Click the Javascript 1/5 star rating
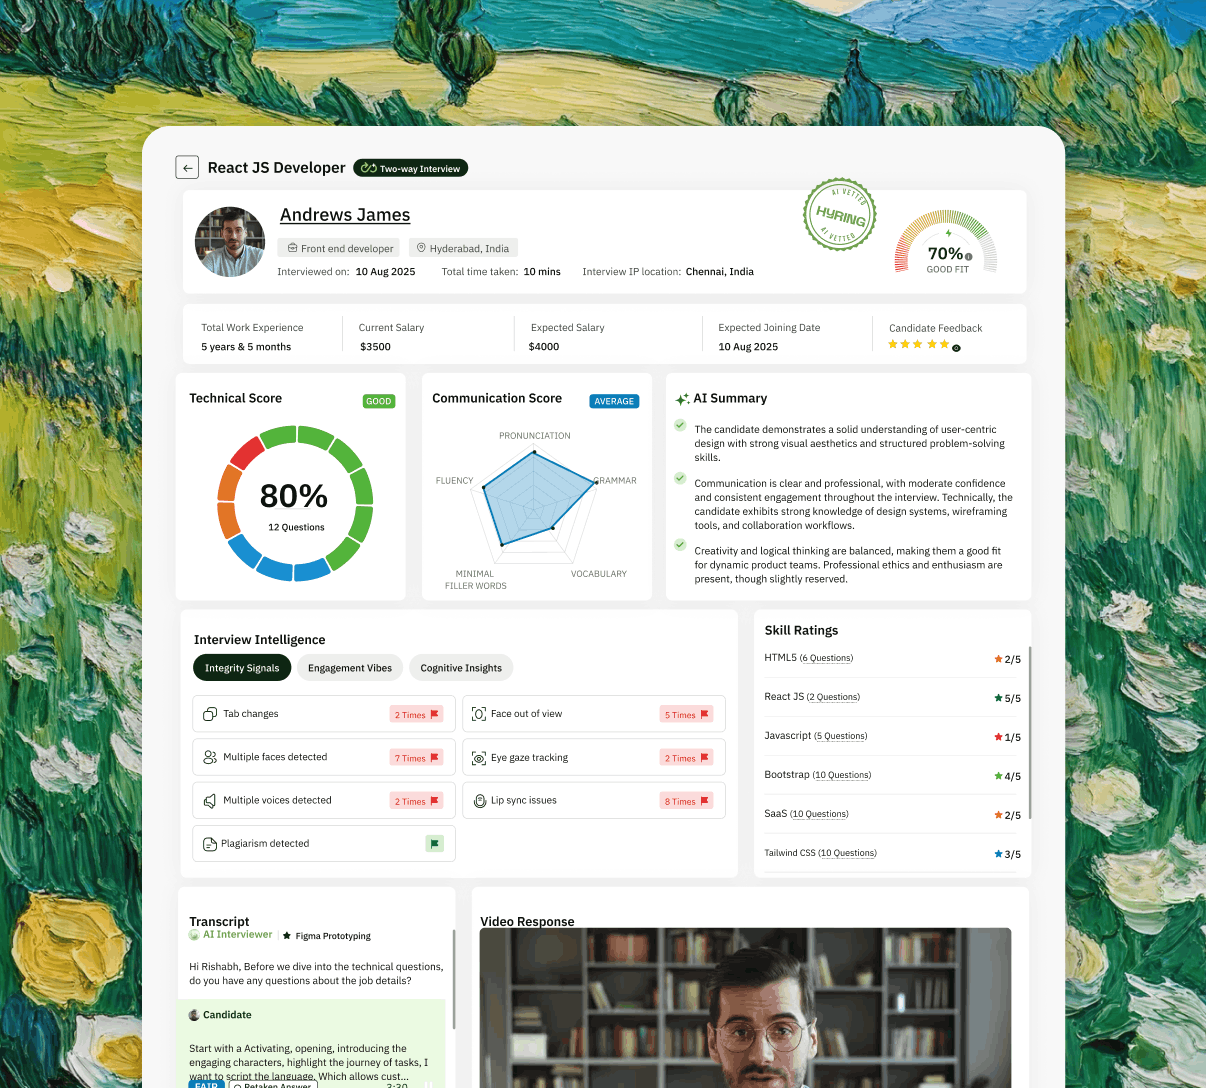Screen dimensions: 1206x1088 1007,737
